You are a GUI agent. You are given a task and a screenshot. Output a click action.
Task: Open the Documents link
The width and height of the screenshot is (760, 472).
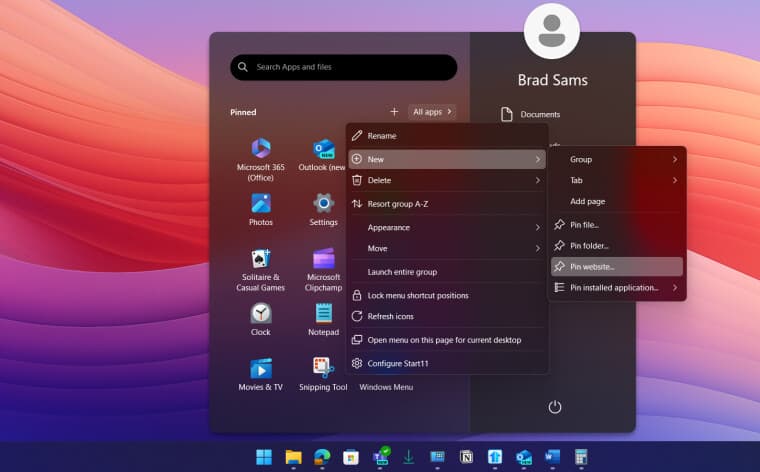[x=540, y=115]
